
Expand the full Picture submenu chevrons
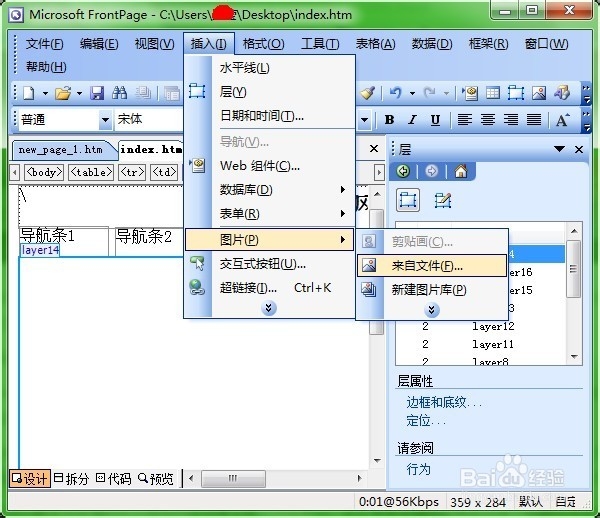coord(432,309)
